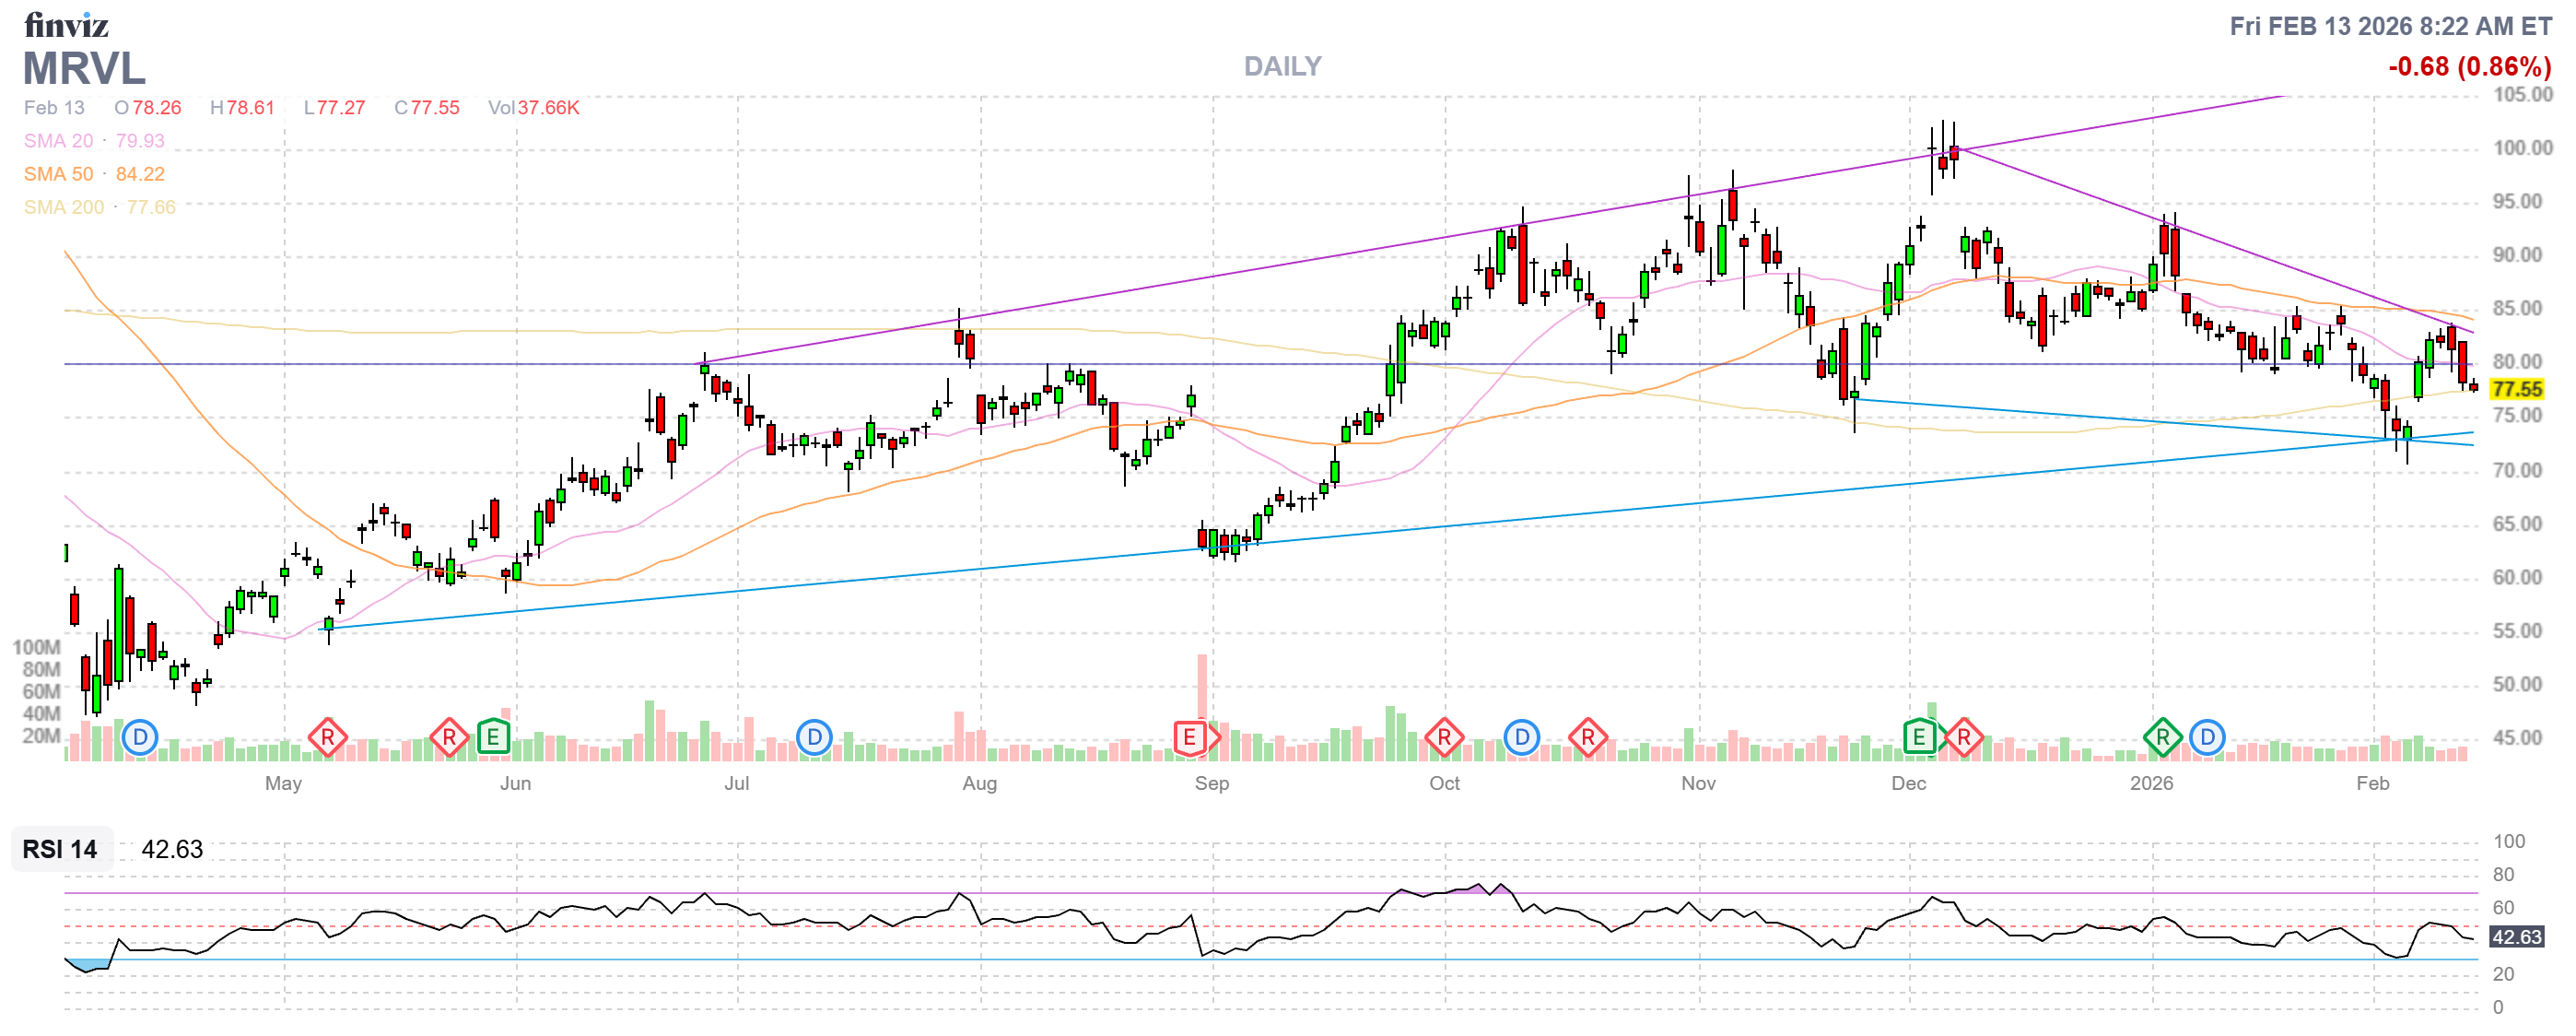Click the 42.63 RSI value tag
This screenshot has width=2576, height=1036.
[x=2516, y=937]
